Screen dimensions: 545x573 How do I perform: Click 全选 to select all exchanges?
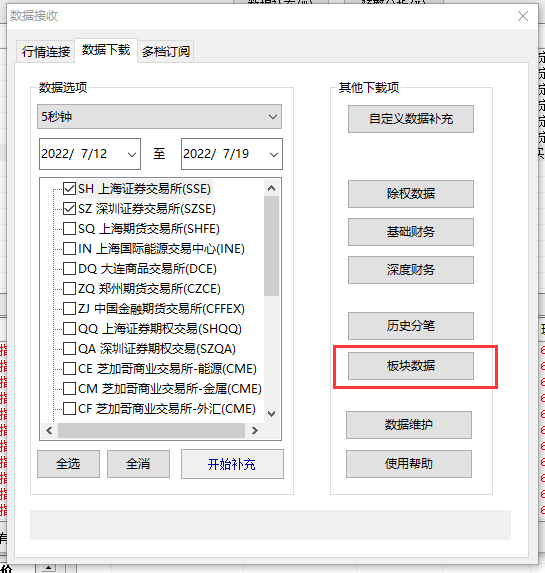pos(68,464)
